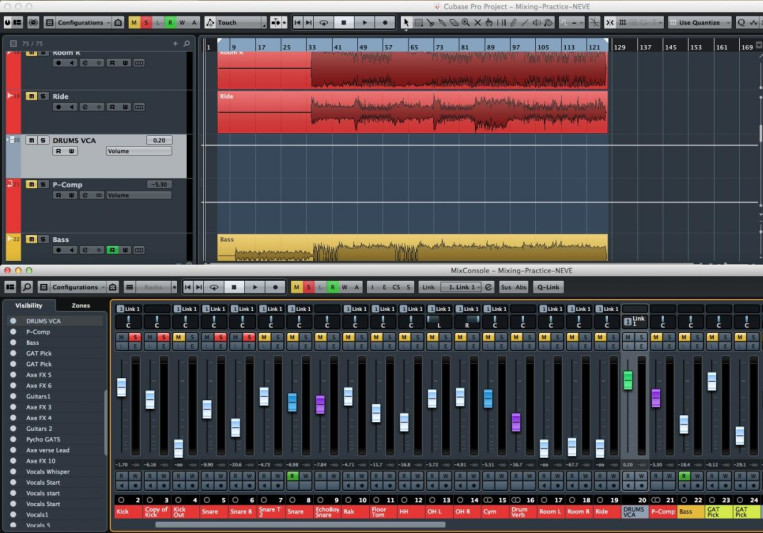Select the Comp hand tool
Viewport: 763px width, 533px height.
click(x=489, y=22)
